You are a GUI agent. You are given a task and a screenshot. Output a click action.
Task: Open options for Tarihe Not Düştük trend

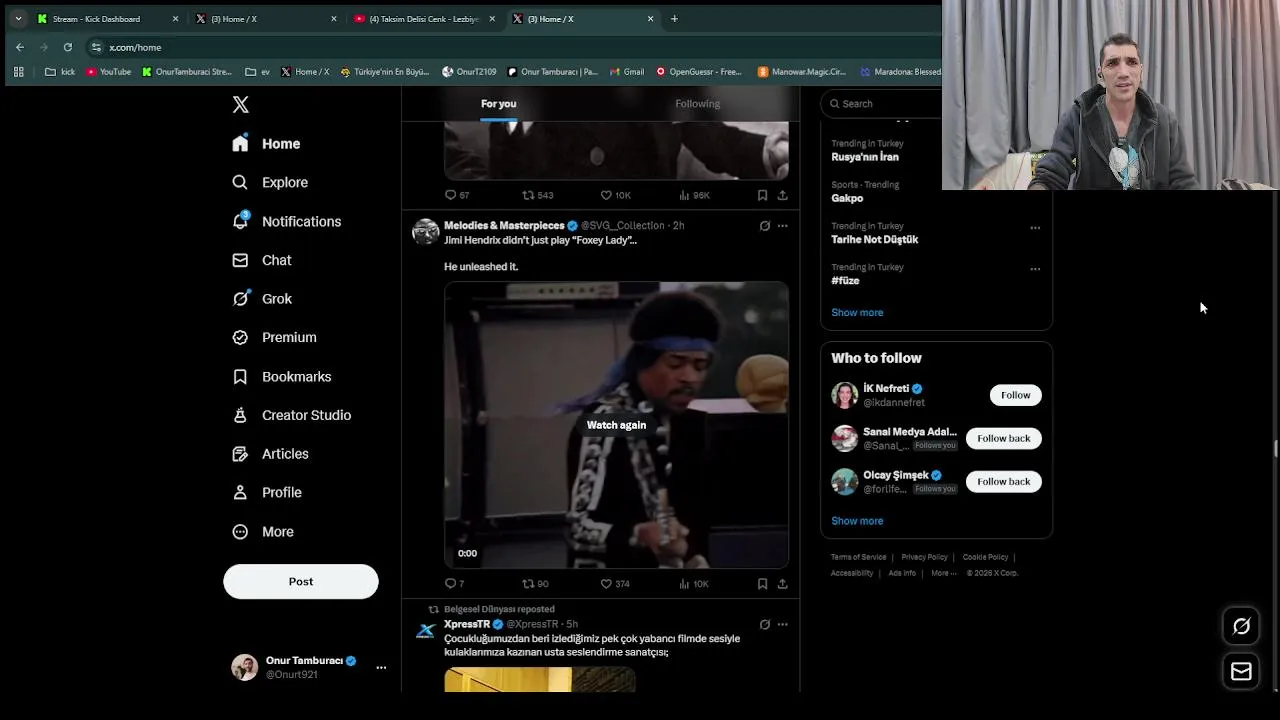click(x=1035, y=228)
